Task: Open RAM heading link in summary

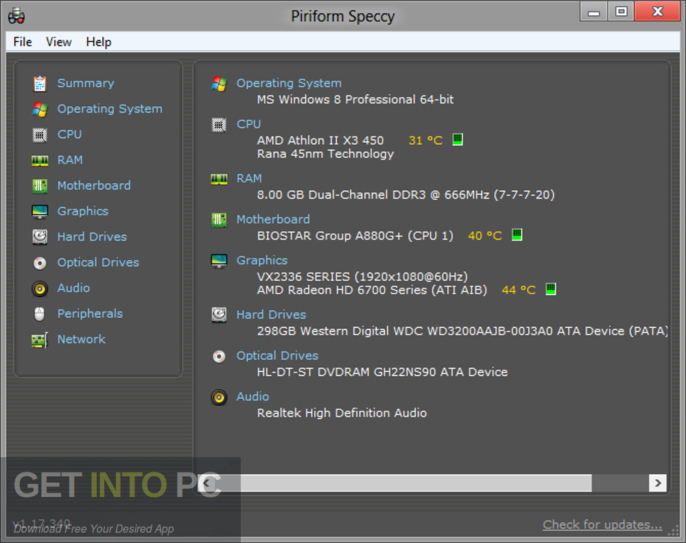Action: [x=249, y=179]
